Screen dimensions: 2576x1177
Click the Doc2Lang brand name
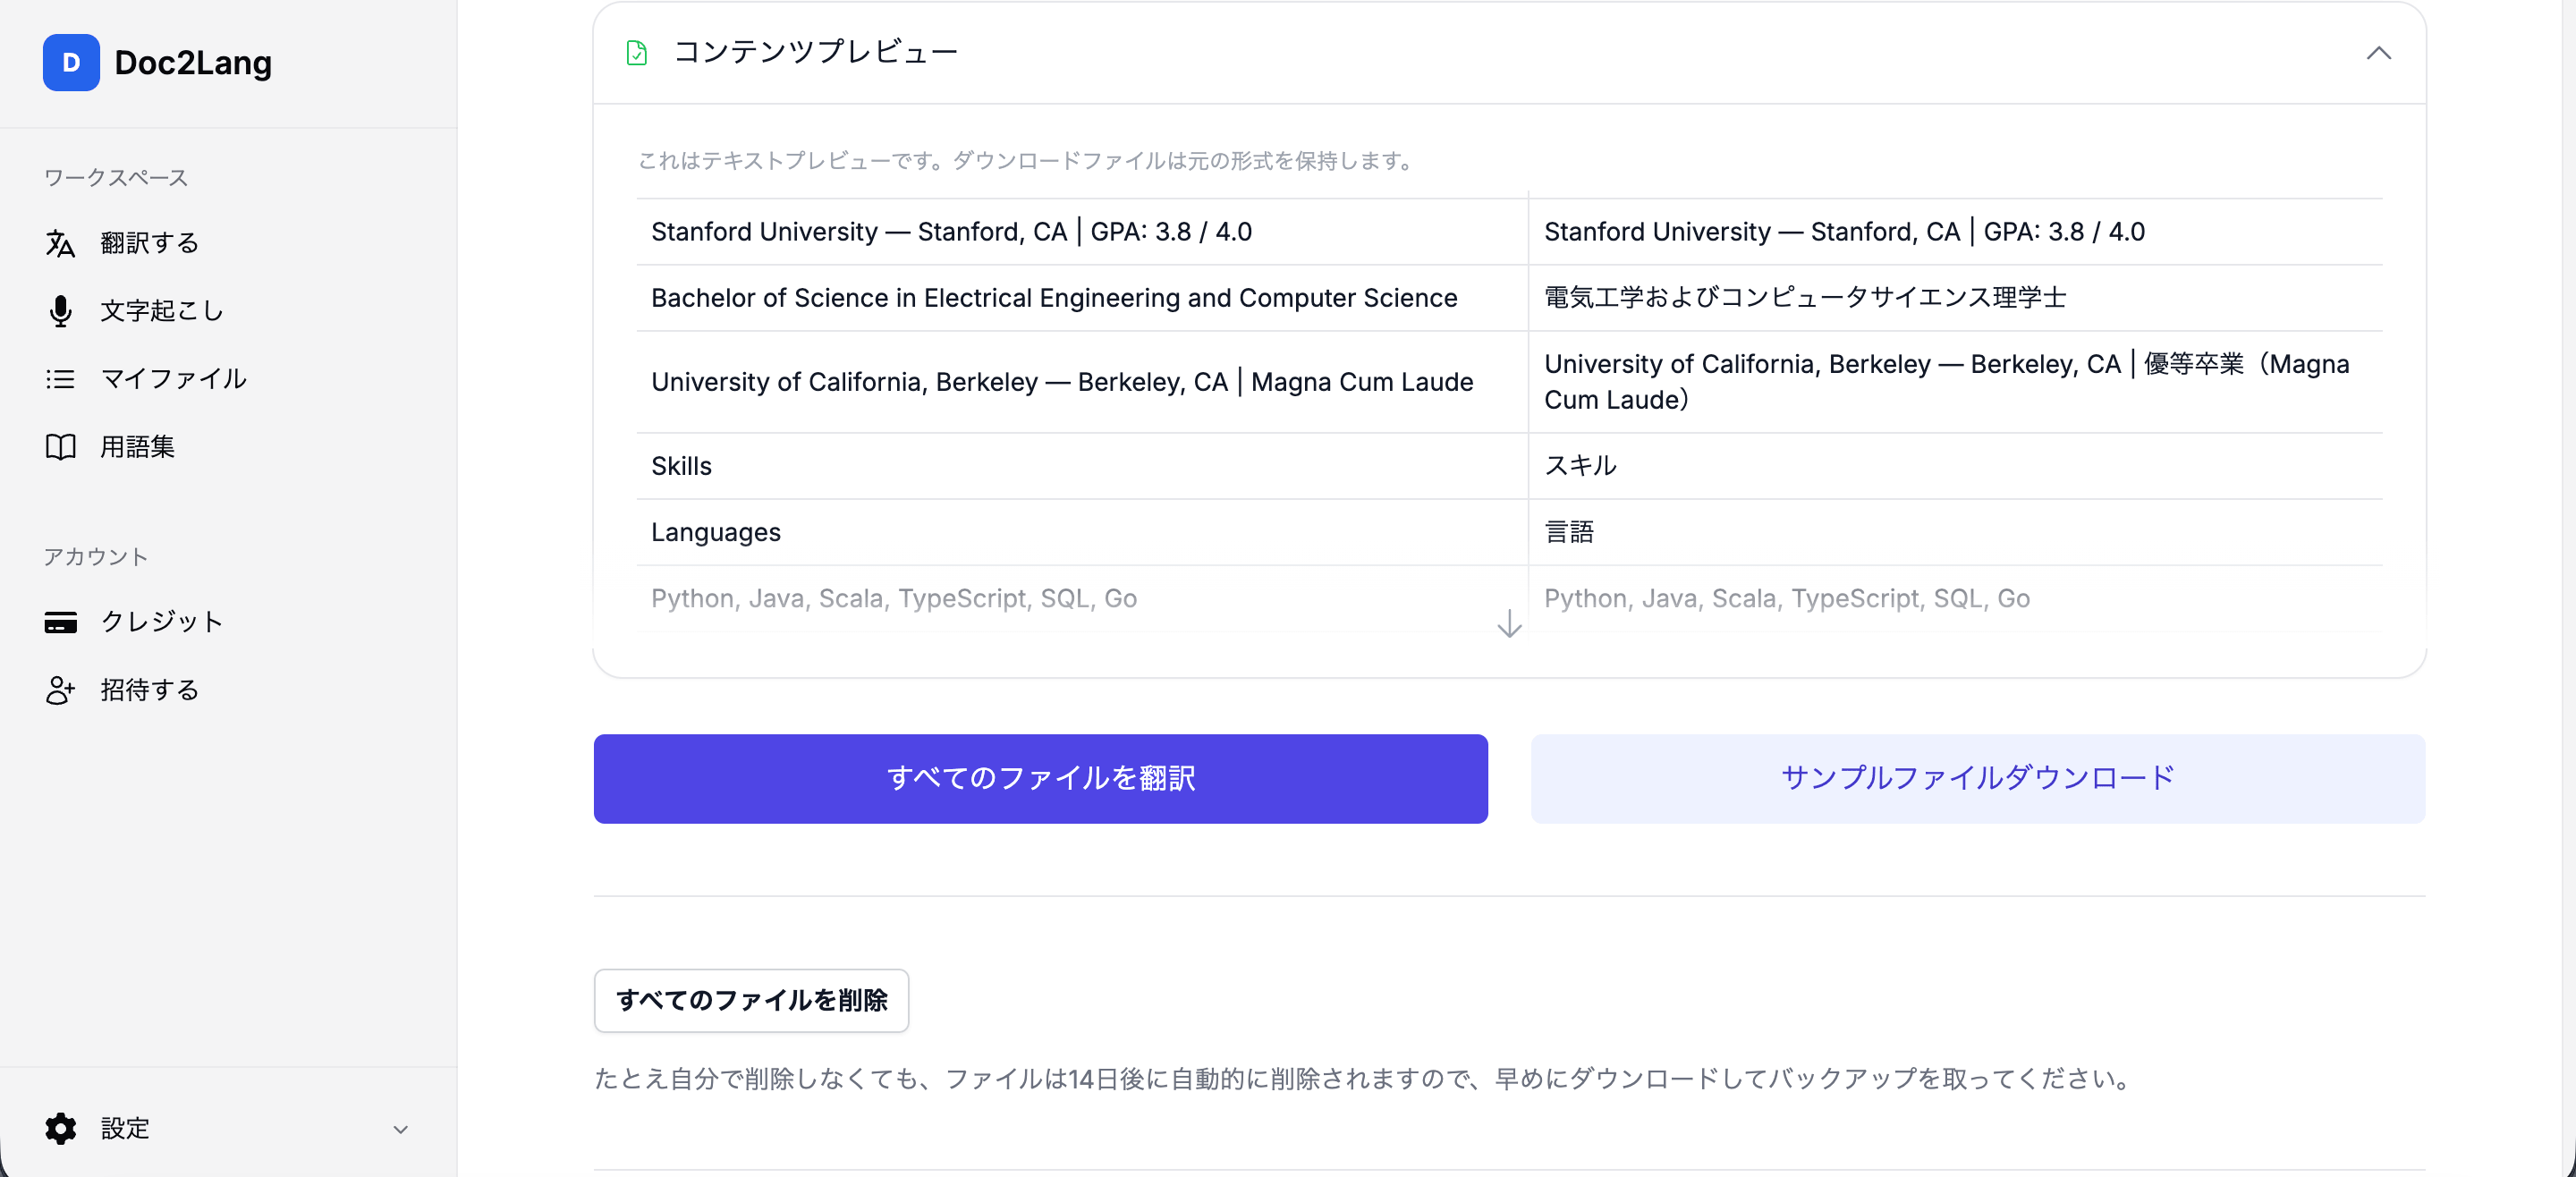[193, 63]
